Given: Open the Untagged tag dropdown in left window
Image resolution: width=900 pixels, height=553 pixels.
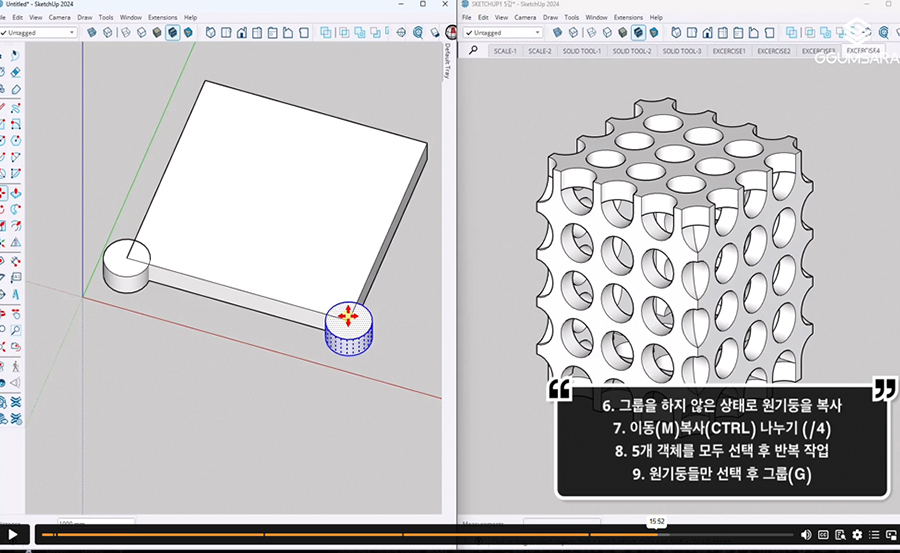Looking at the screenshot, I should tap(42, 32).
